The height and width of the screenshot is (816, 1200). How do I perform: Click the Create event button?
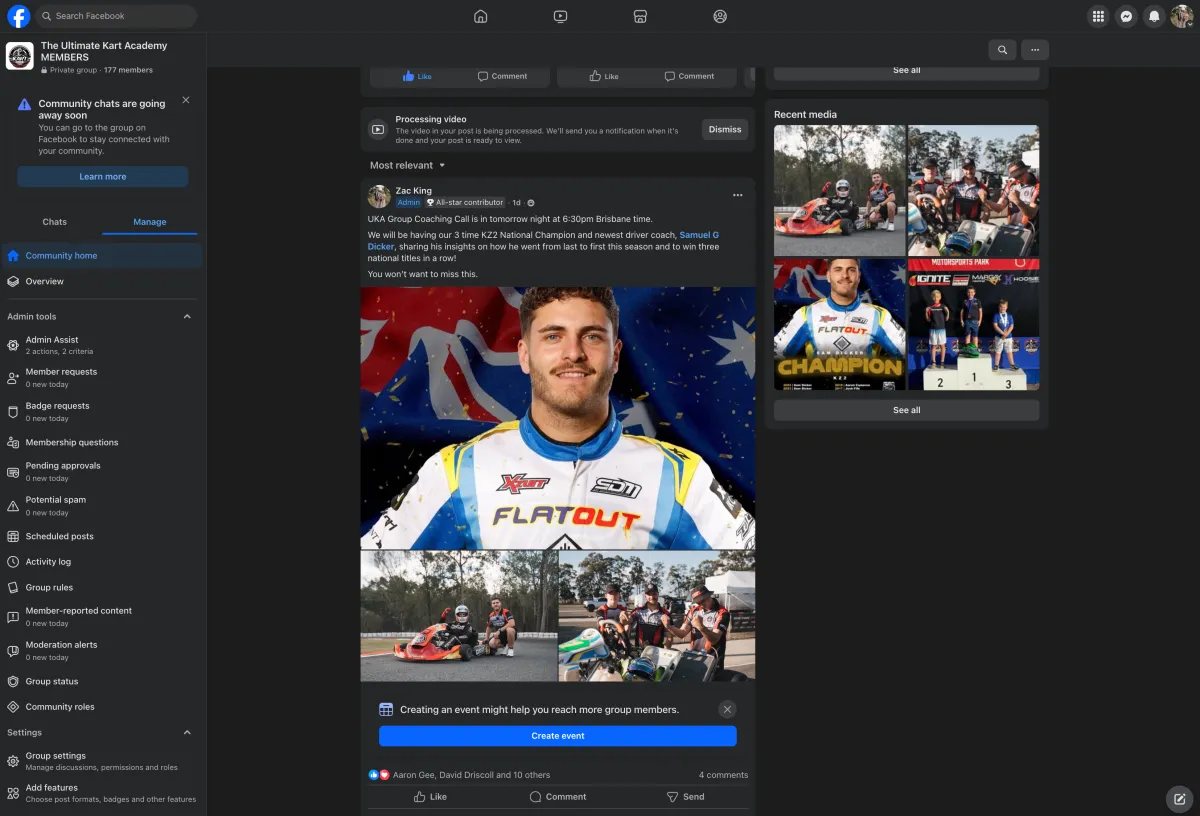[x=557, y=736]
